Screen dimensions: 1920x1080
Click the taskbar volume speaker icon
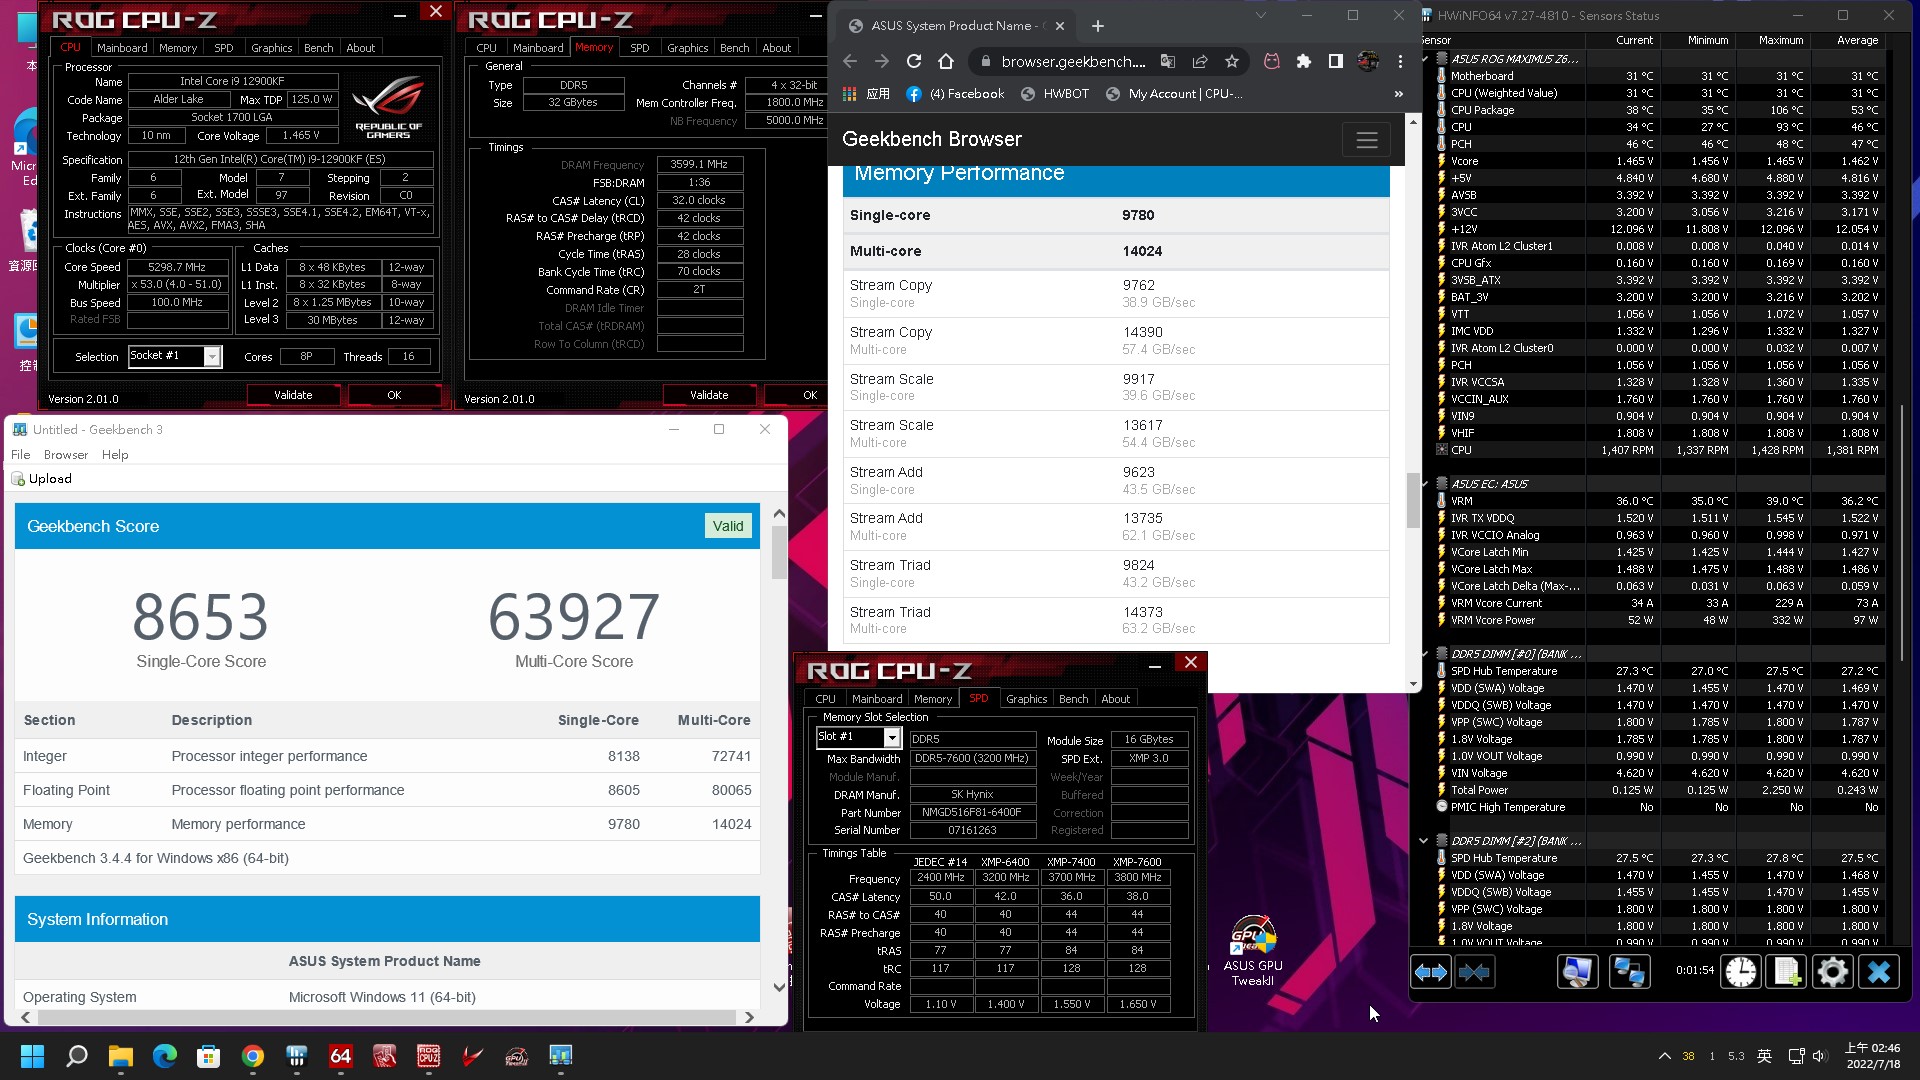(x=1819, y=1056)
